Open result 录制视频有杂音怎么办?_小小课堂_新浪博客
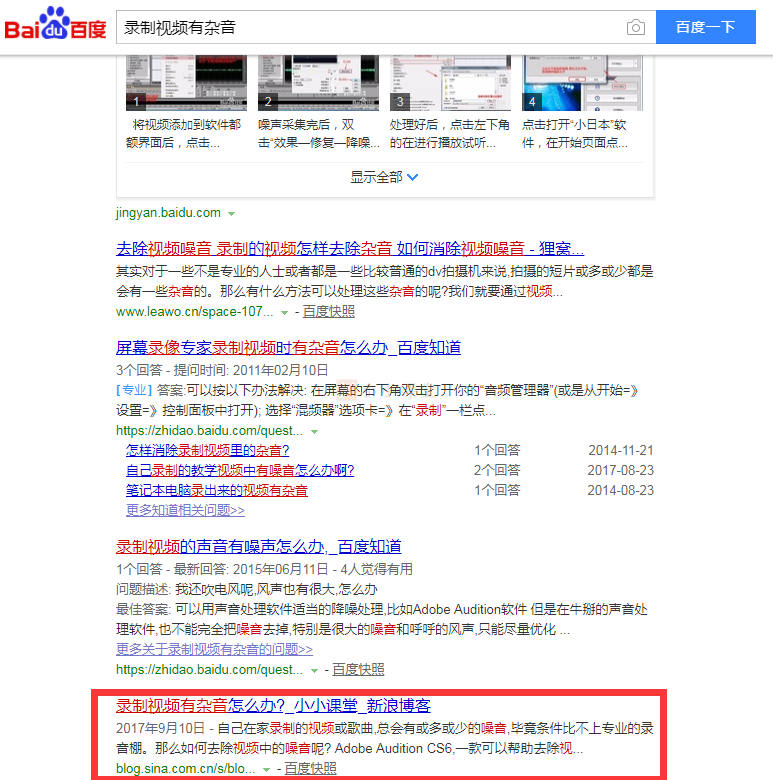This screenshot has width=773, height=780. 273,705
